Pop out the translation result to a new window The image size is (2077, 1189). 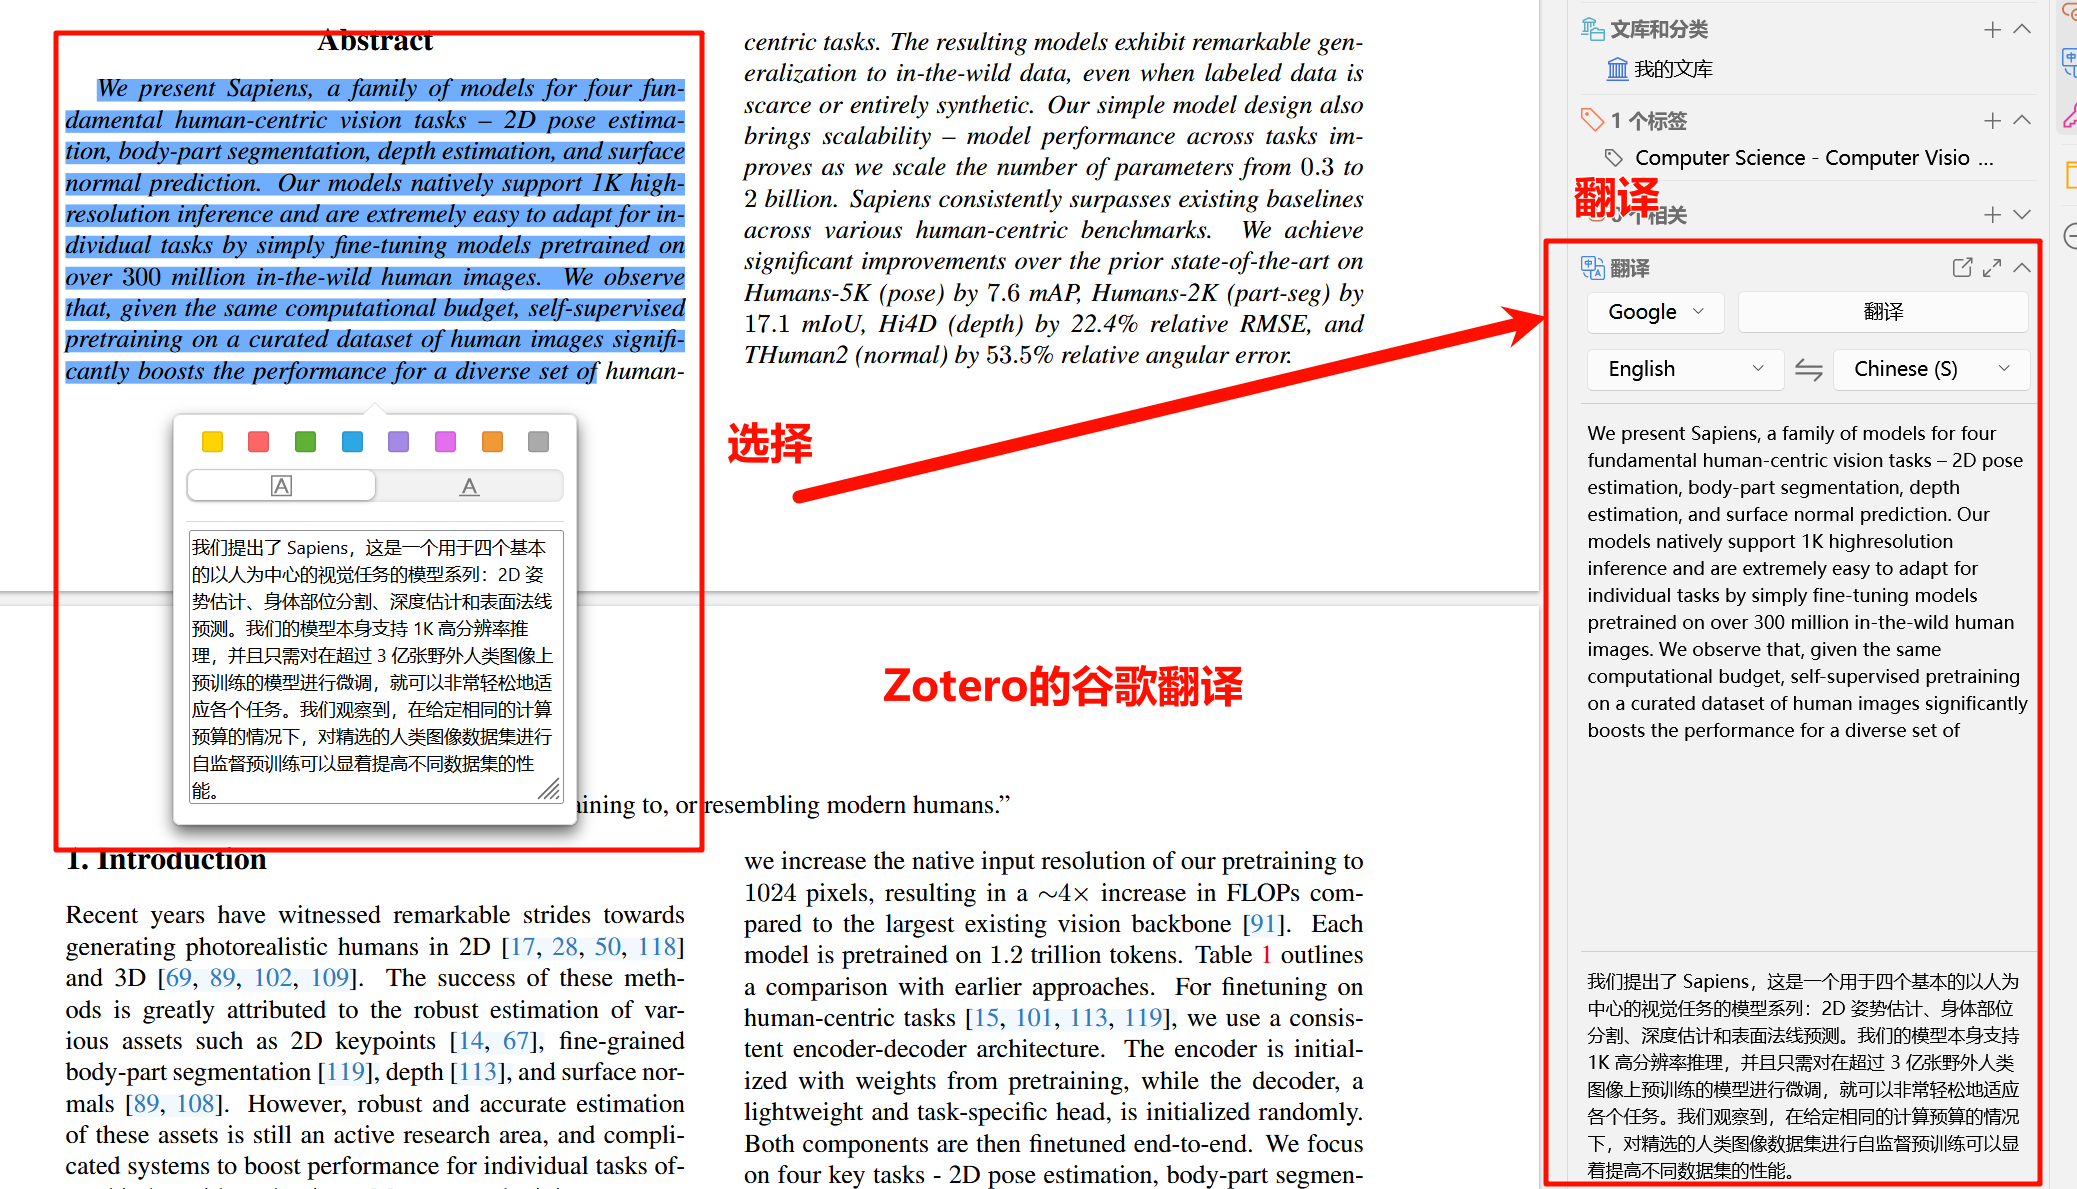(x=1960, y=268)
